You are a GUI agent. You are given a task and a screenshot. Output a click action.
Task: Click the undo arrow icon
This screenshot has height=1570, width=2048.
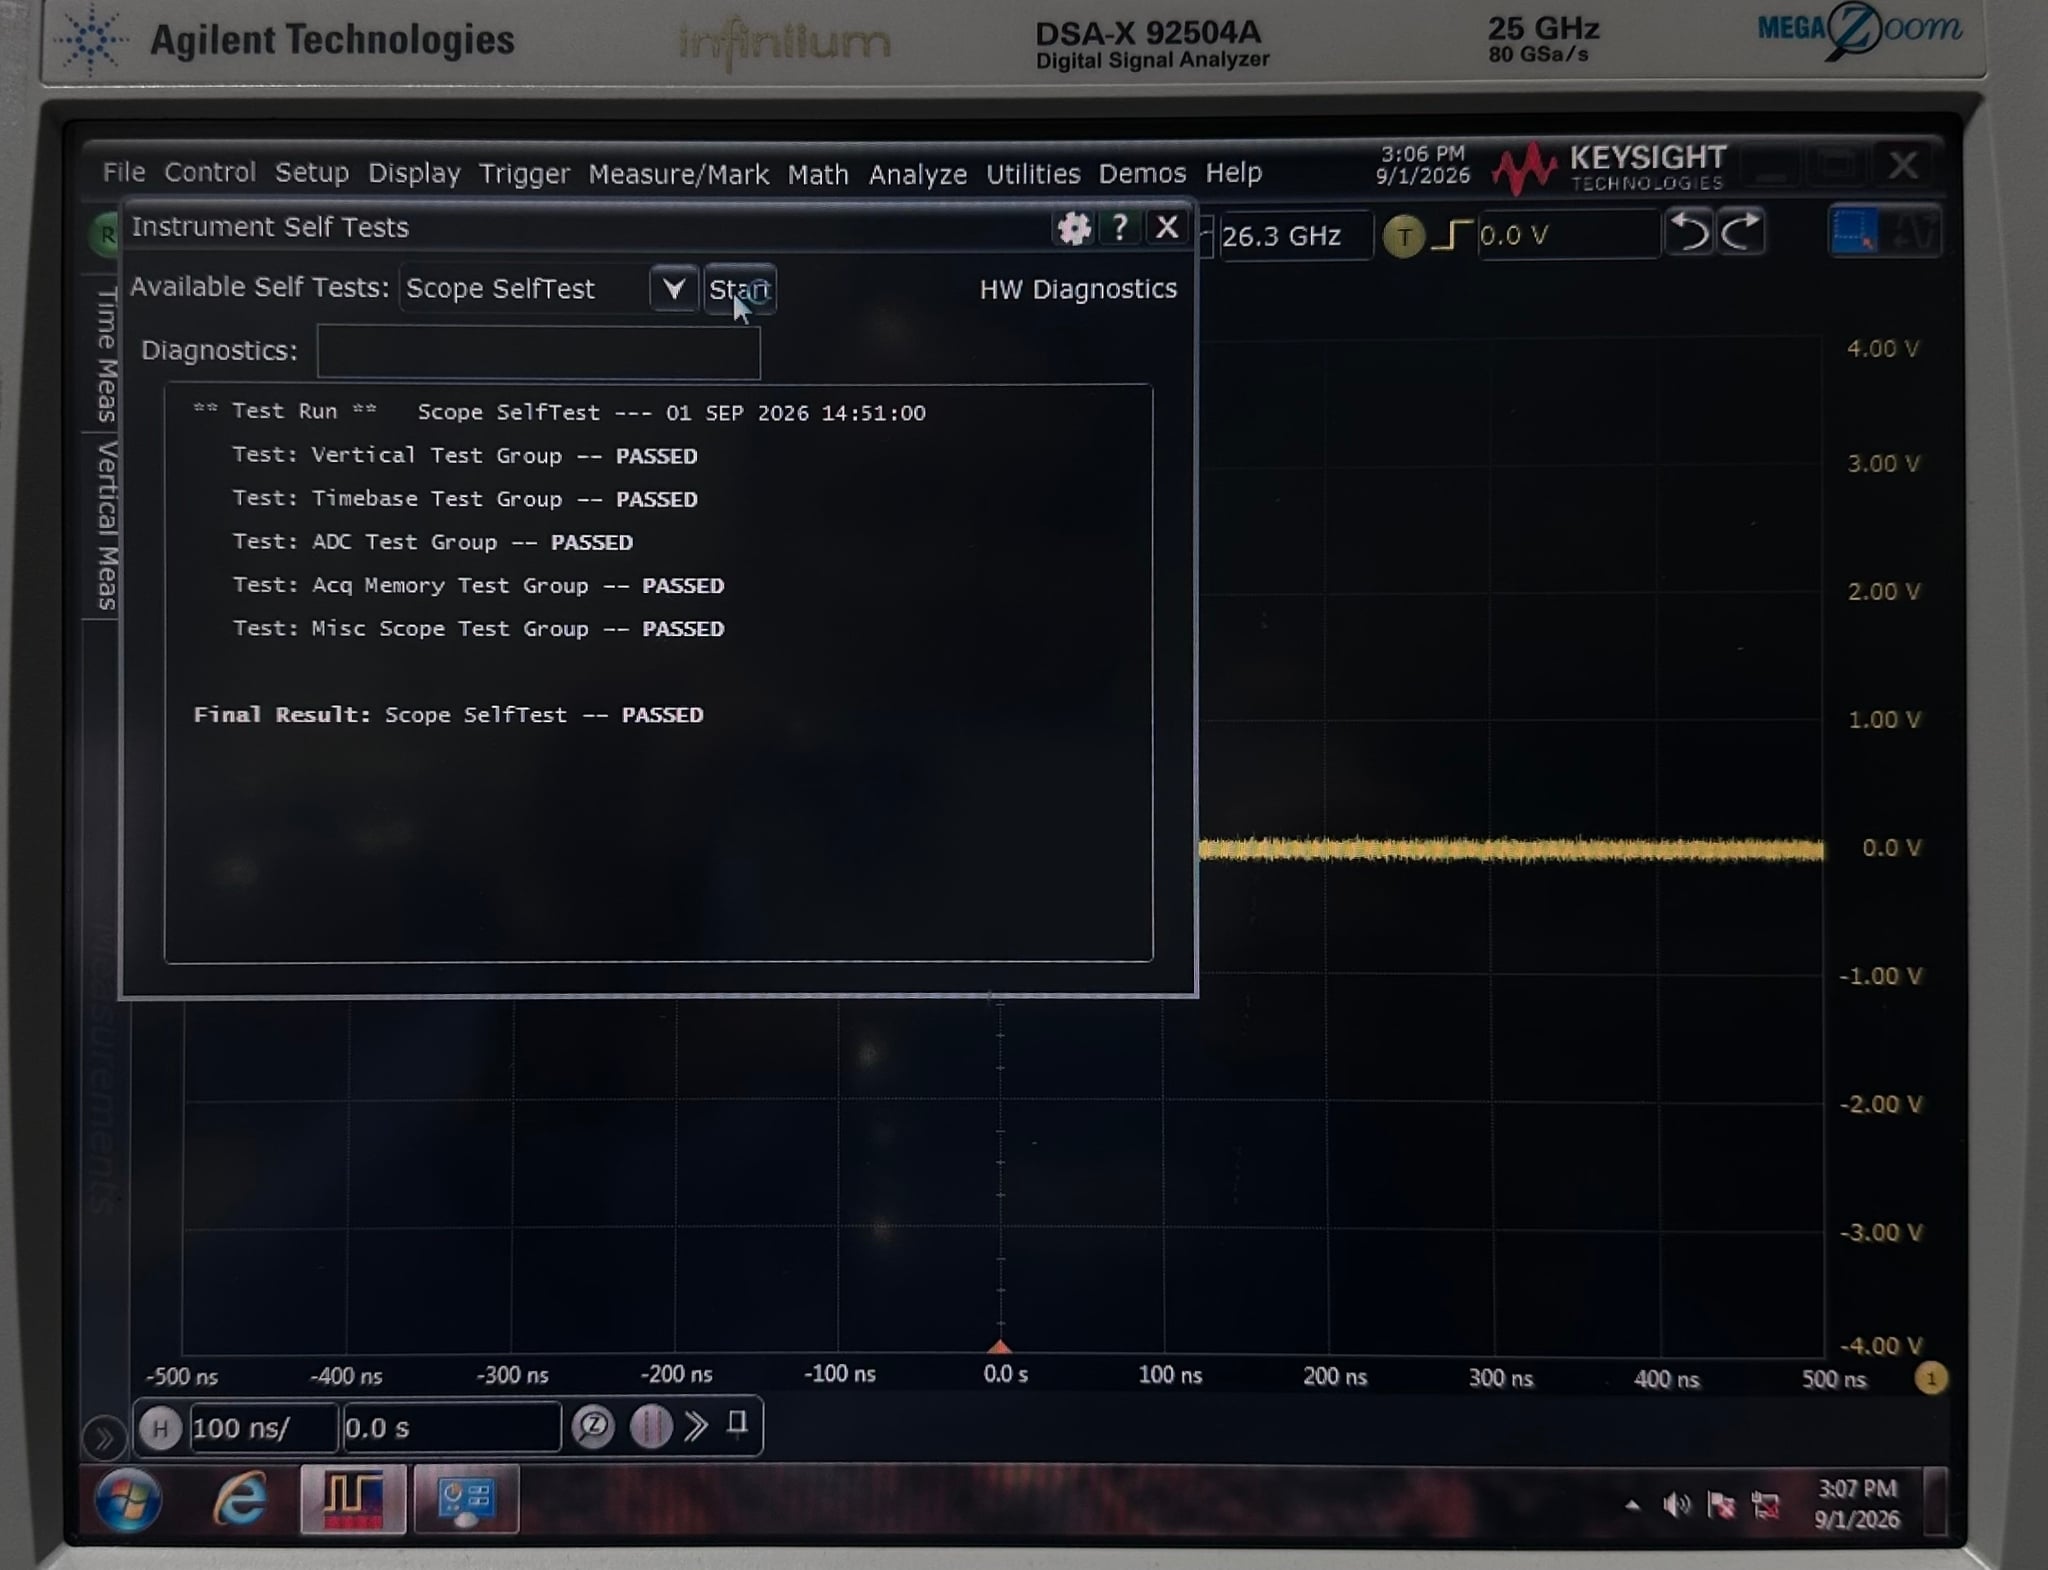pos(1689,233)
